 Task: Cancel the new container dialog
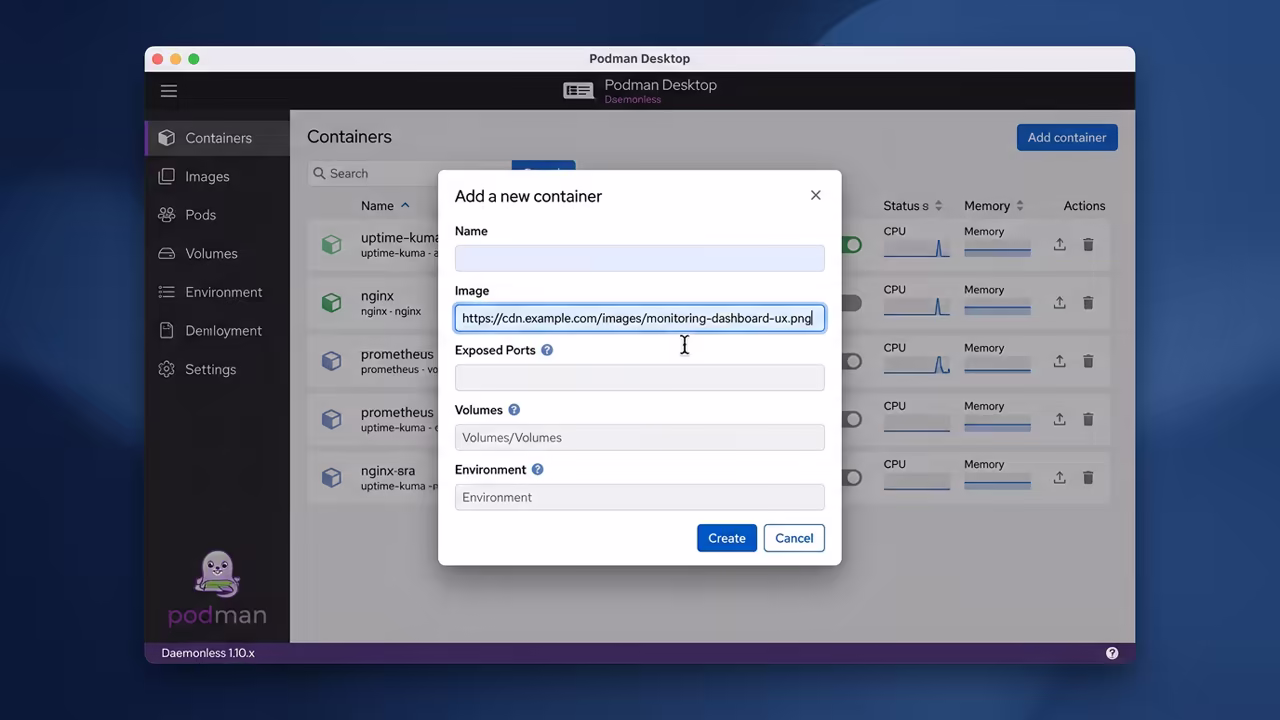coord(794,538)
